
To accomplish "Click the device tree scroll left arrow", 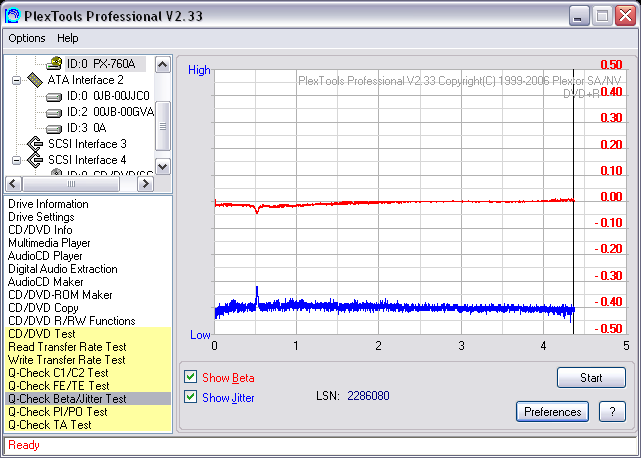I will (x=13, y=184).
